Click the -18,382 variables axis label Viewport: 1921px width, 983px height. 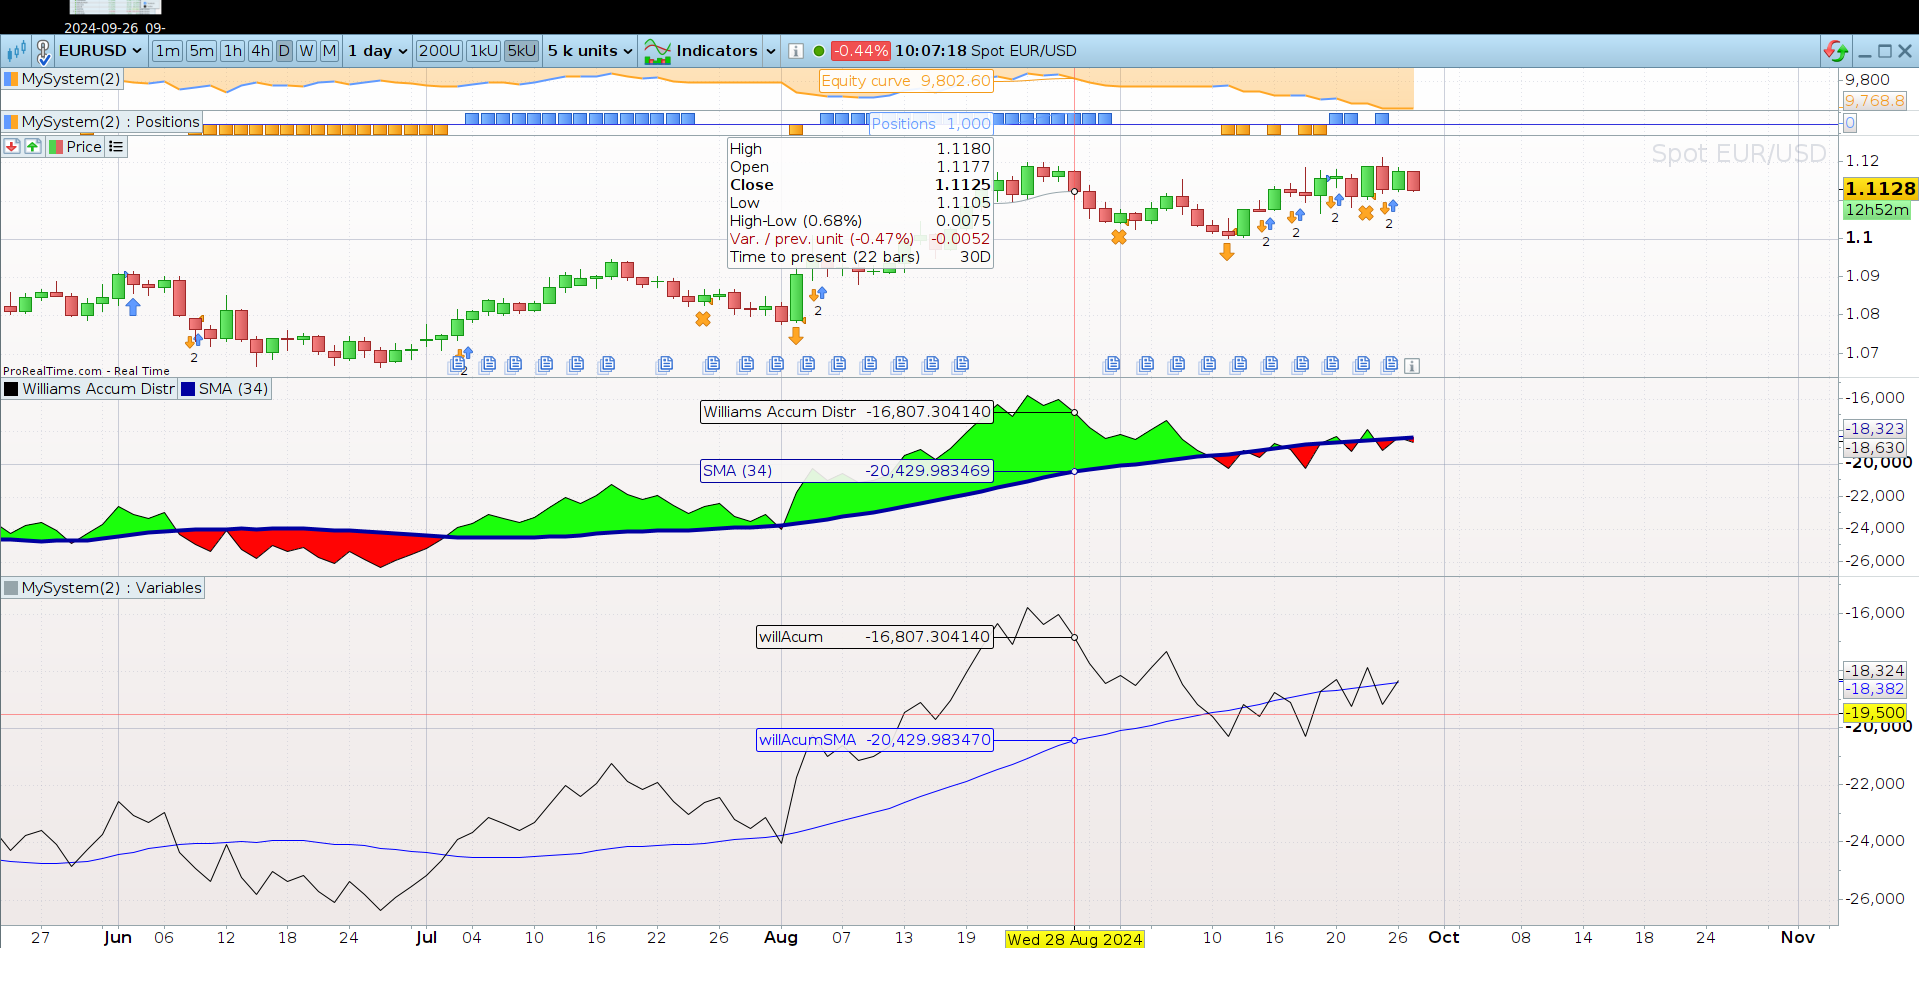[x=1875, y=689]
